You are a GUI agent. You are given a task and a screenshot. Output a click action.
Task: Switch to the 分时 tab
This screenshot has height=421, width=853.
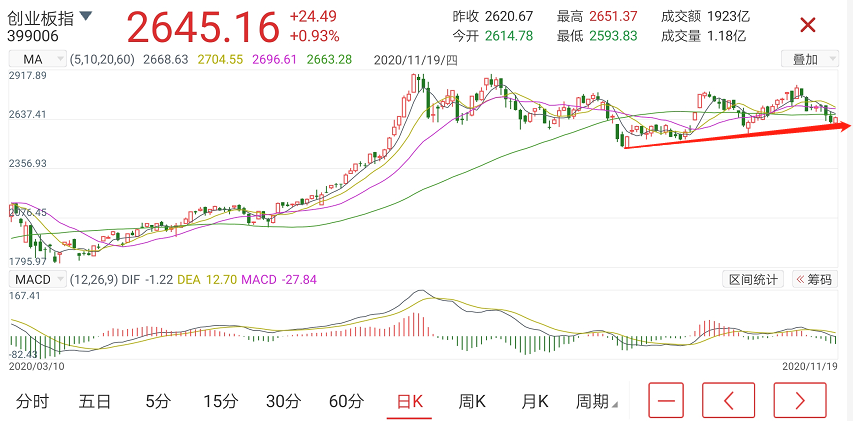click(33, 401)
